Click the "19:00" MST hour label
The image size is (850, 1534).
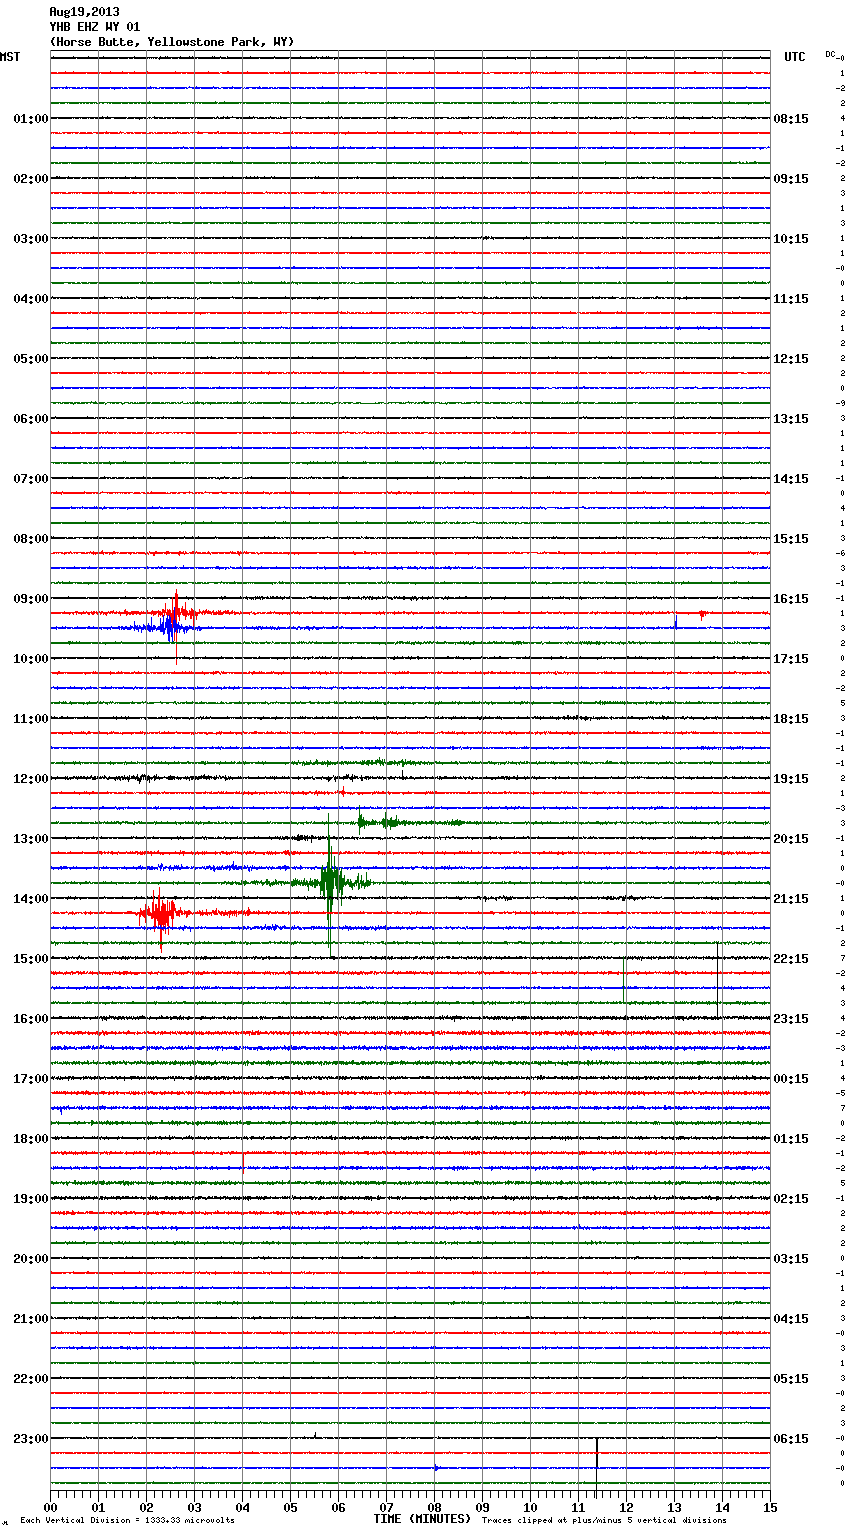click(x=31, y=1199)
